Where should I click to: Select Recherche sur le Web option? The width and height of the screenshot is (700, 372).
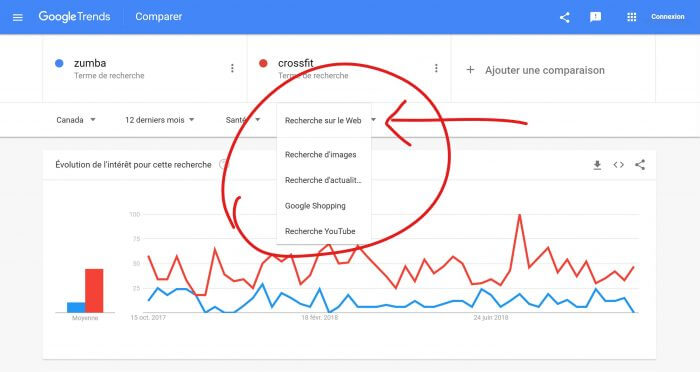(324, 121)
